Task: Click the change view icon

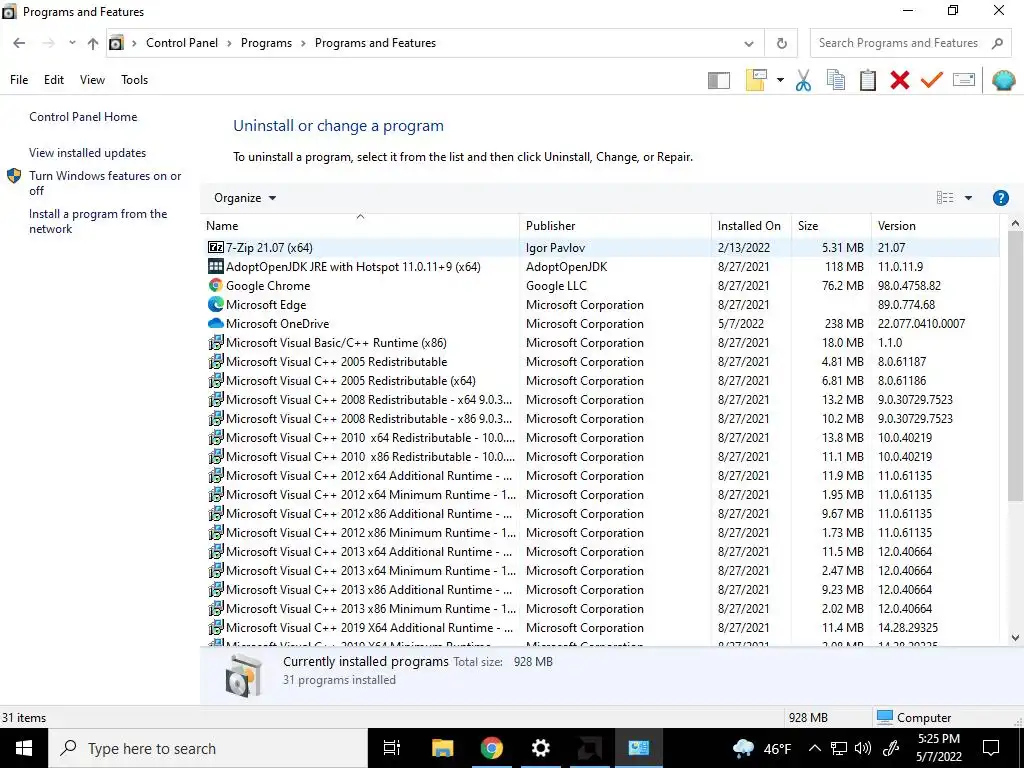Action: 945,198
